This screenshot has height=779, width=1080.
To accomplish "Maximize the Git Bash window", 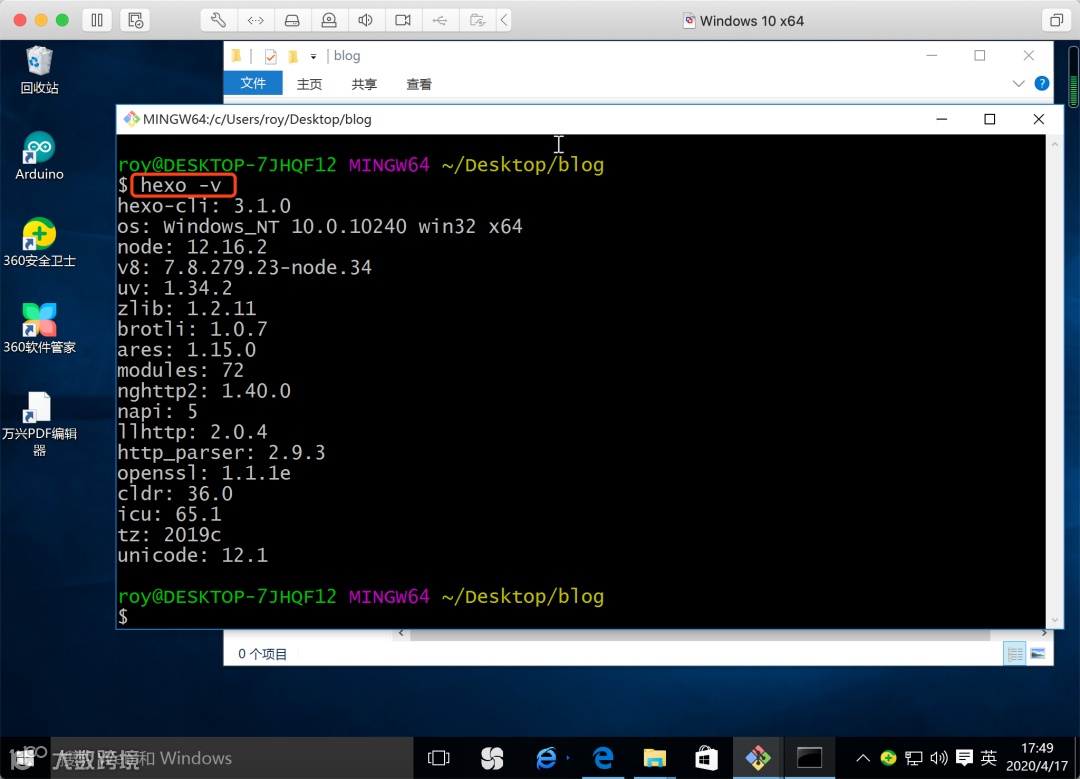I will click(990, 119).
